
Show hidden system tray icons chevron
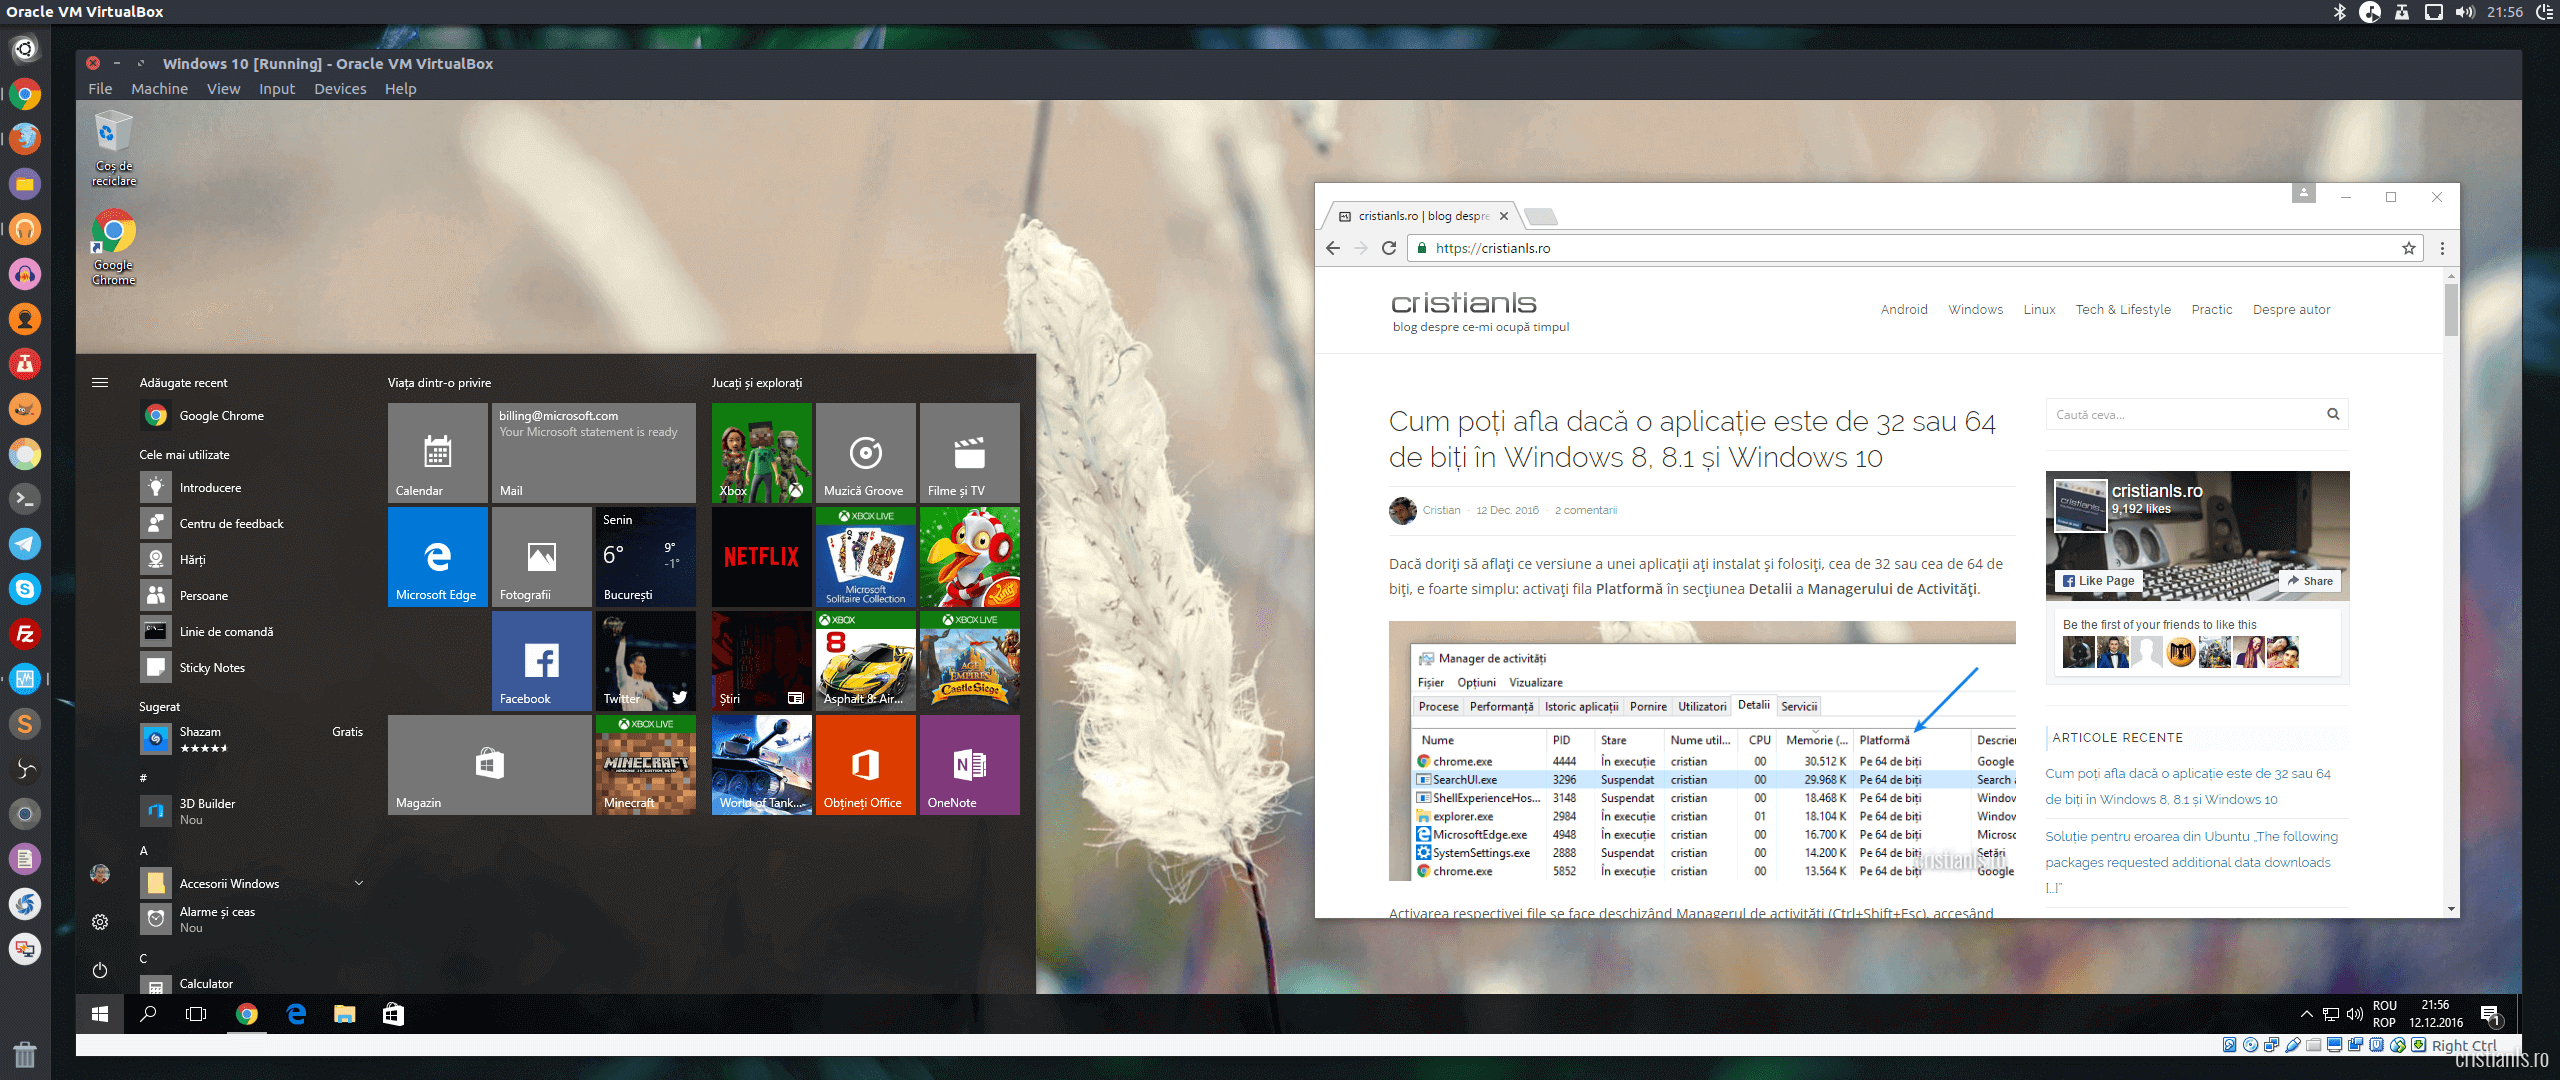pyautogui.click(x=2306, y=1014)
